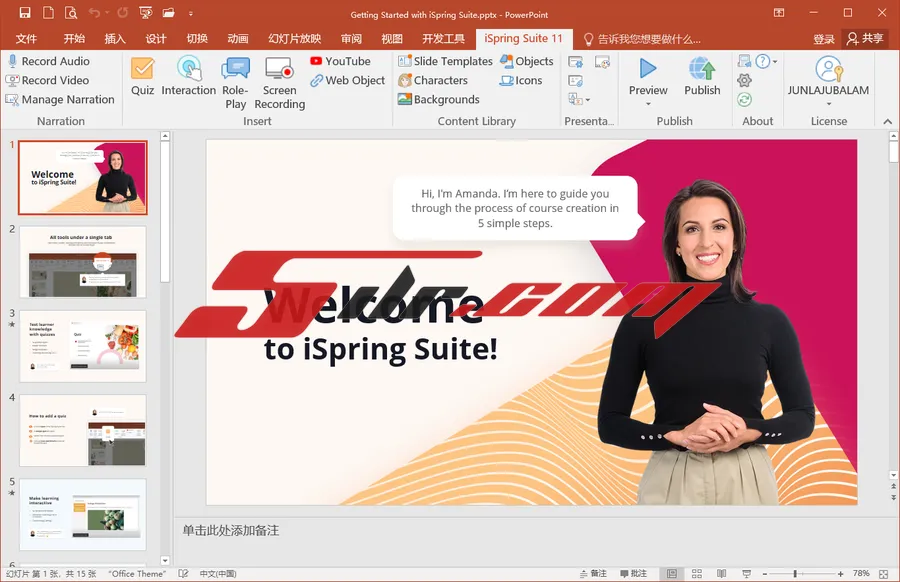Open the Objects library
The image size is (900, 582).
527,61
